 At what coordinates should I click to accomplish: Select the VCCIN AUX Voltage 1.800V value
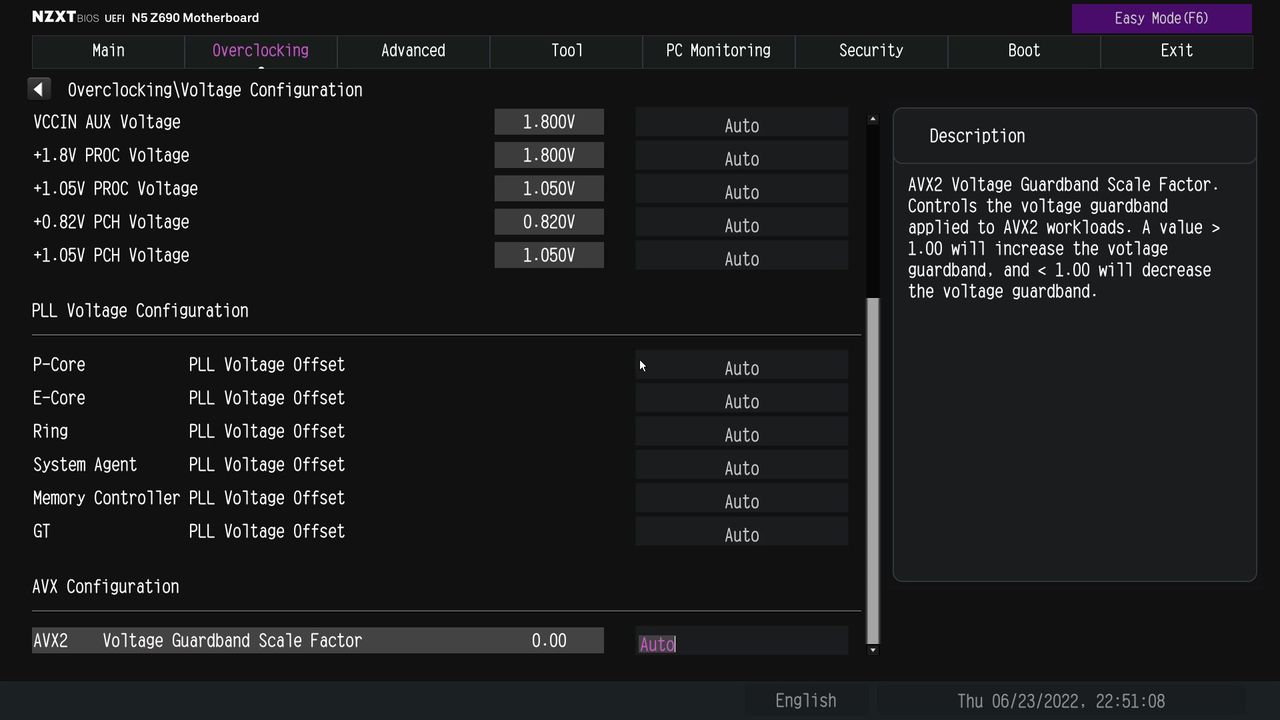[549, 122]
